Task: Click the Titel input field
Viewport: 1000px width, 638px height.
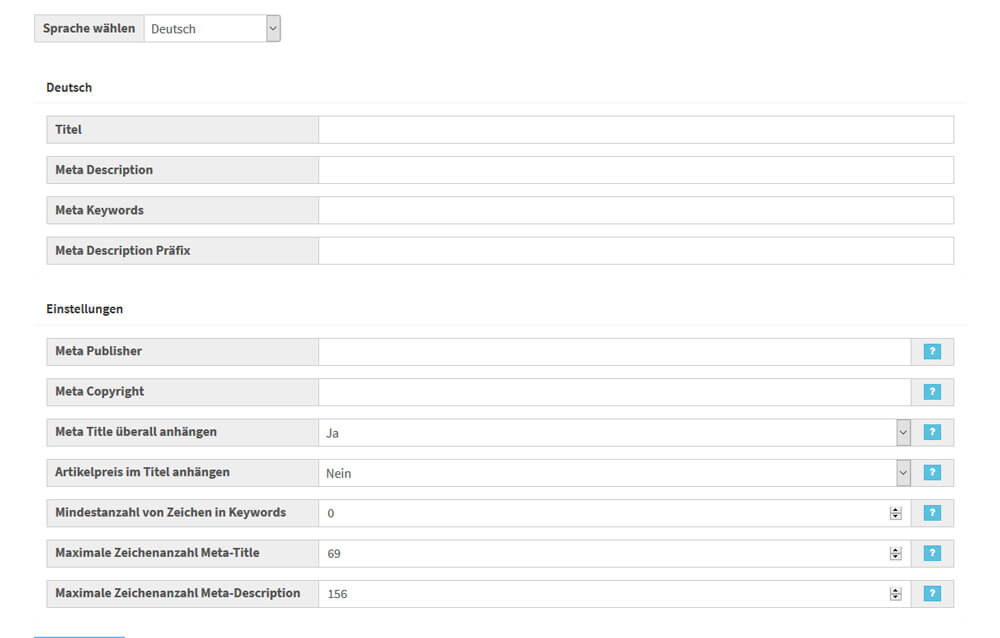Action: tap(635, 130)
